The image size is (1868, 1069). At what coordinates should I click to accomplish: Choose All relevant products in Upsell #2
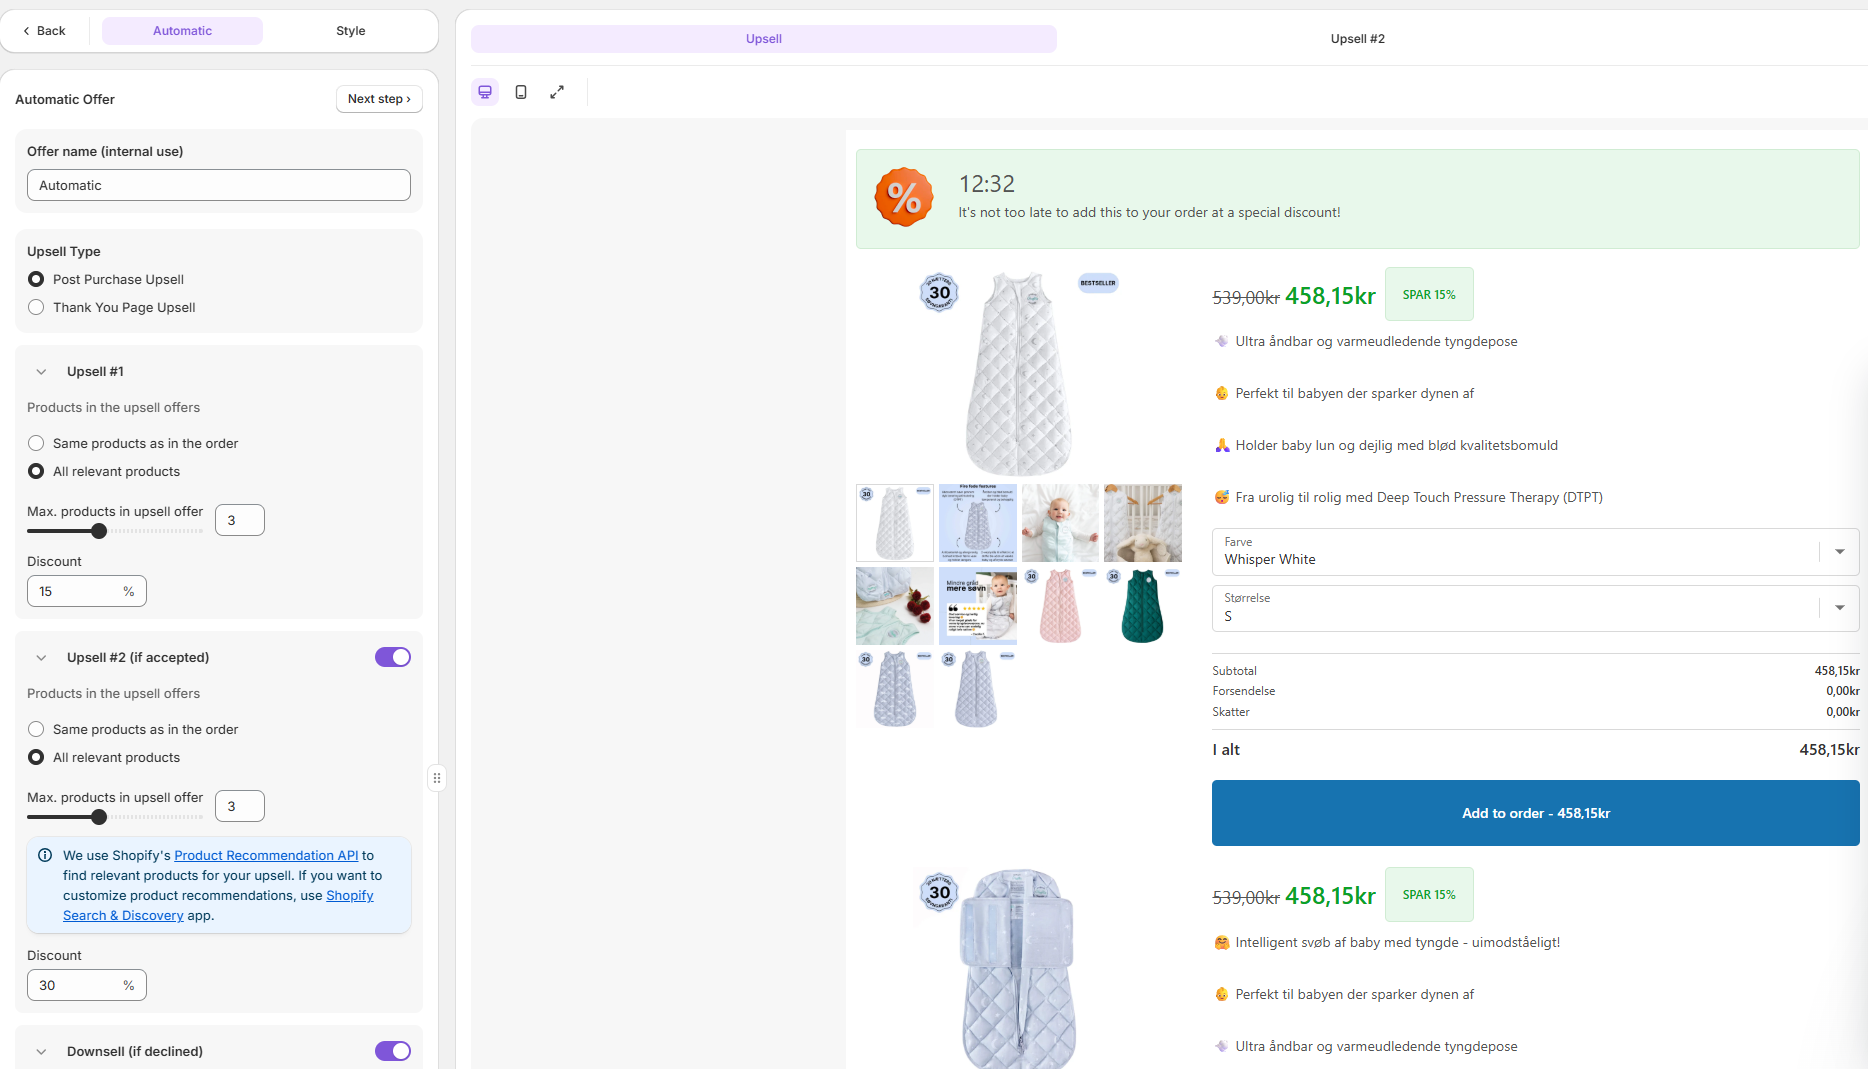point(36,757)
